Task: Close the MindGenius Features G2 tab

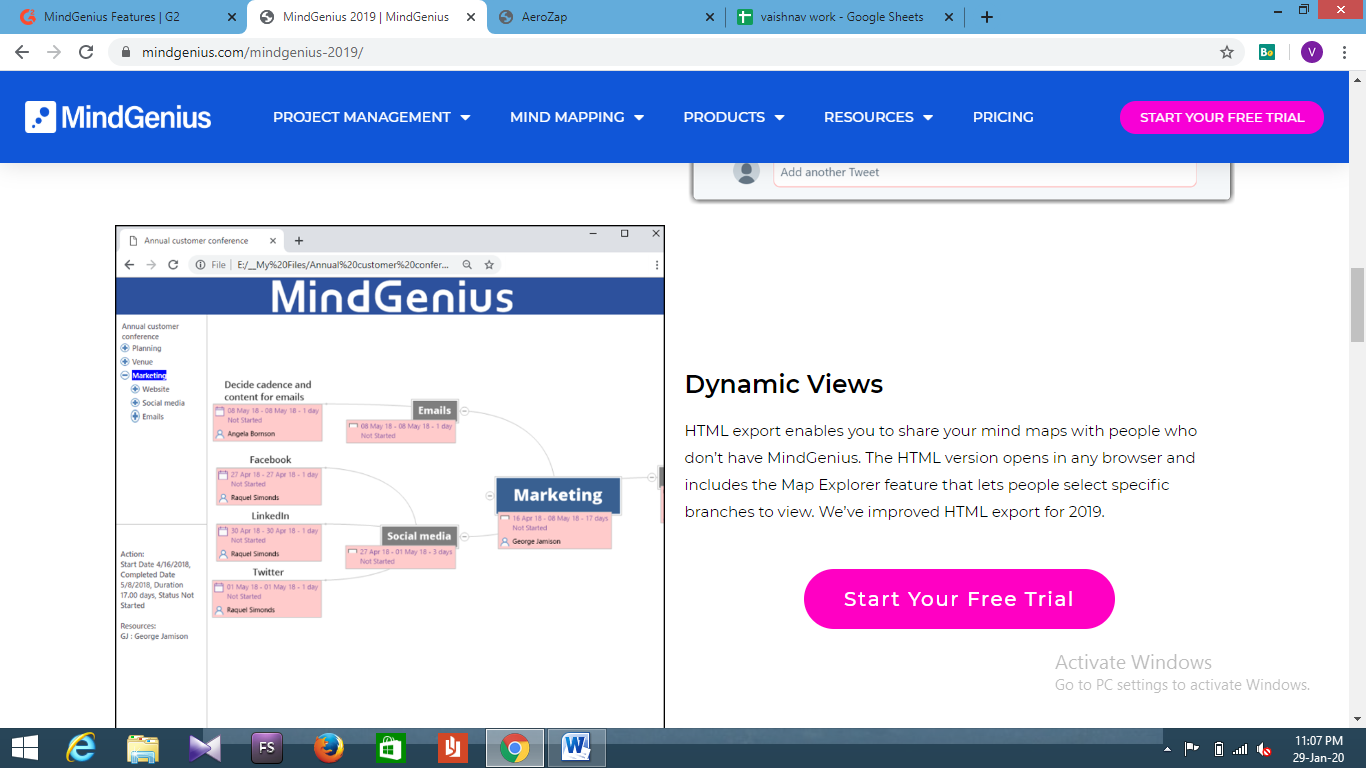Action: coord(233,17)
